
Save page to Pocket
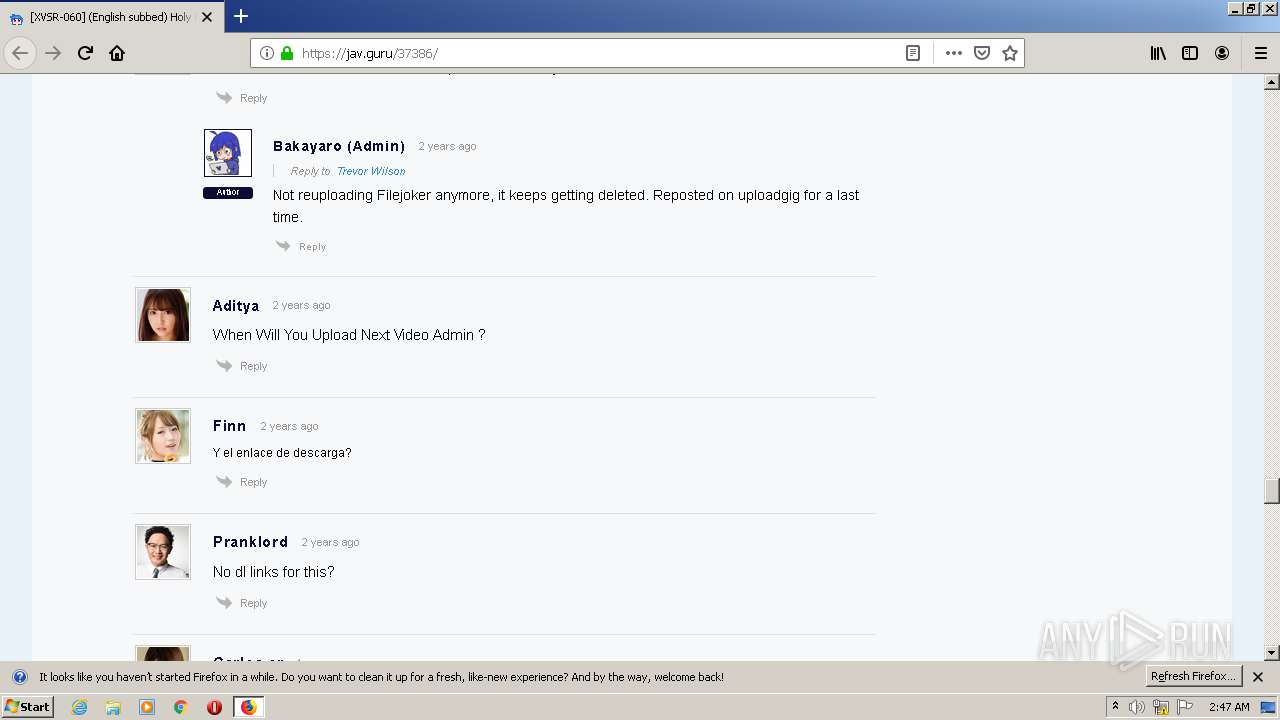coord(982,53)
